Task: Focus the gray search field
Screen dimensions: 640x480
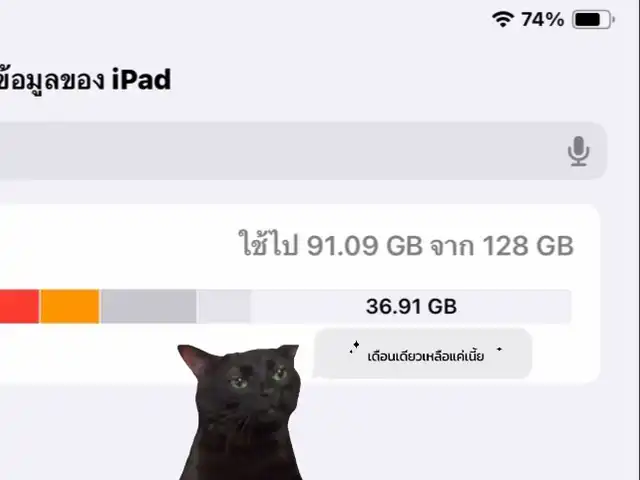Action: (303, 151)
